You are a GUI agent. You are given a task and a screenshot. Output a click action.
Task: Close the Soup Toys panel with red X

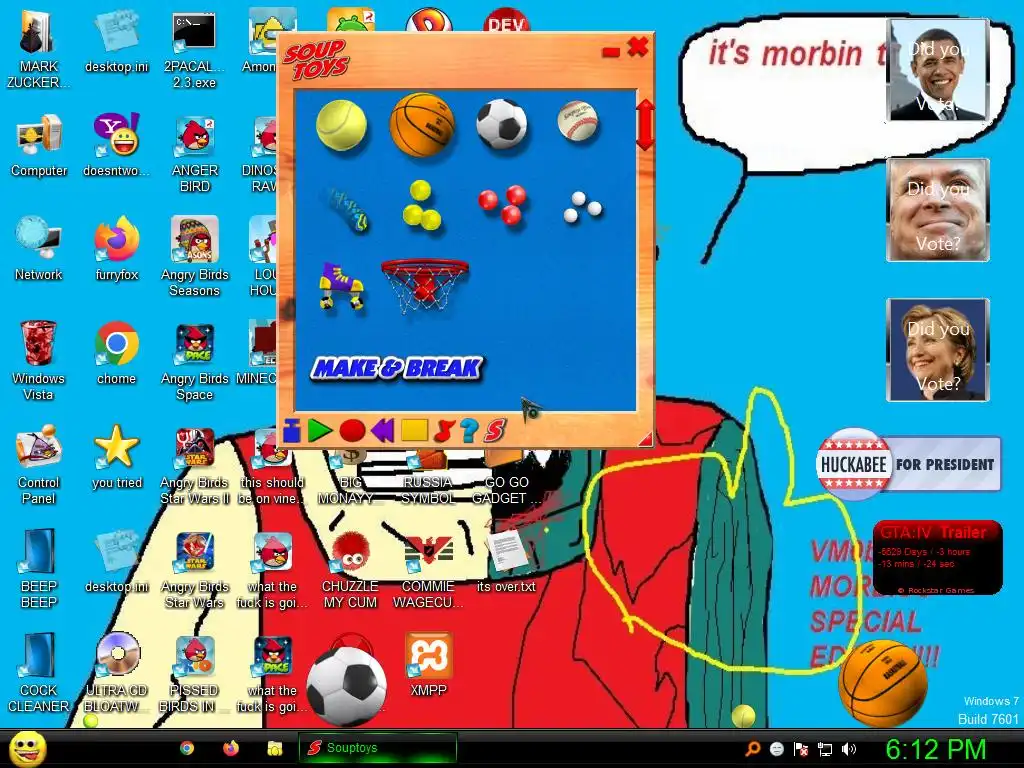point(637,47)
